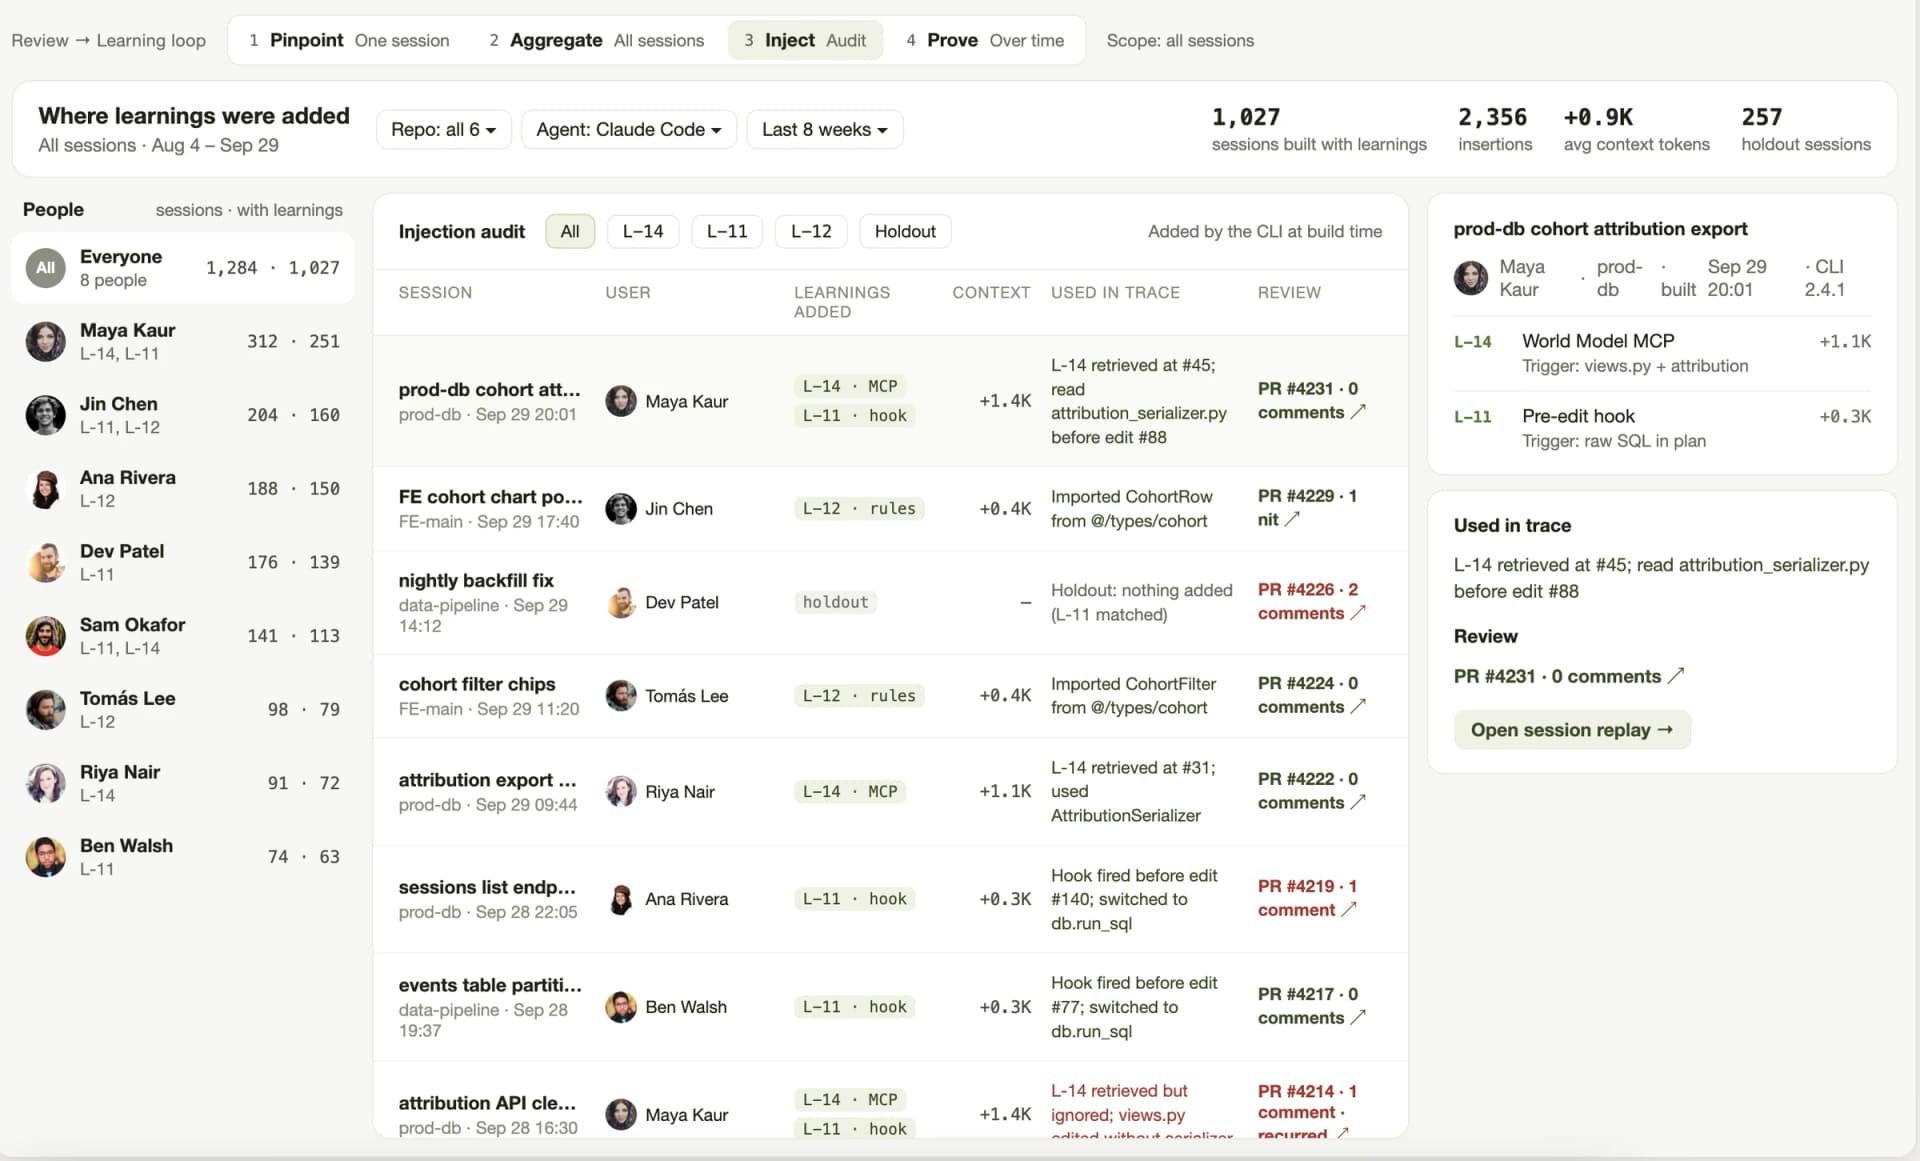Open the 'Last 8 weeks' dropdown
Image resolution: width=1920 pixels, height=1161 pixels.
pos(825,129)
